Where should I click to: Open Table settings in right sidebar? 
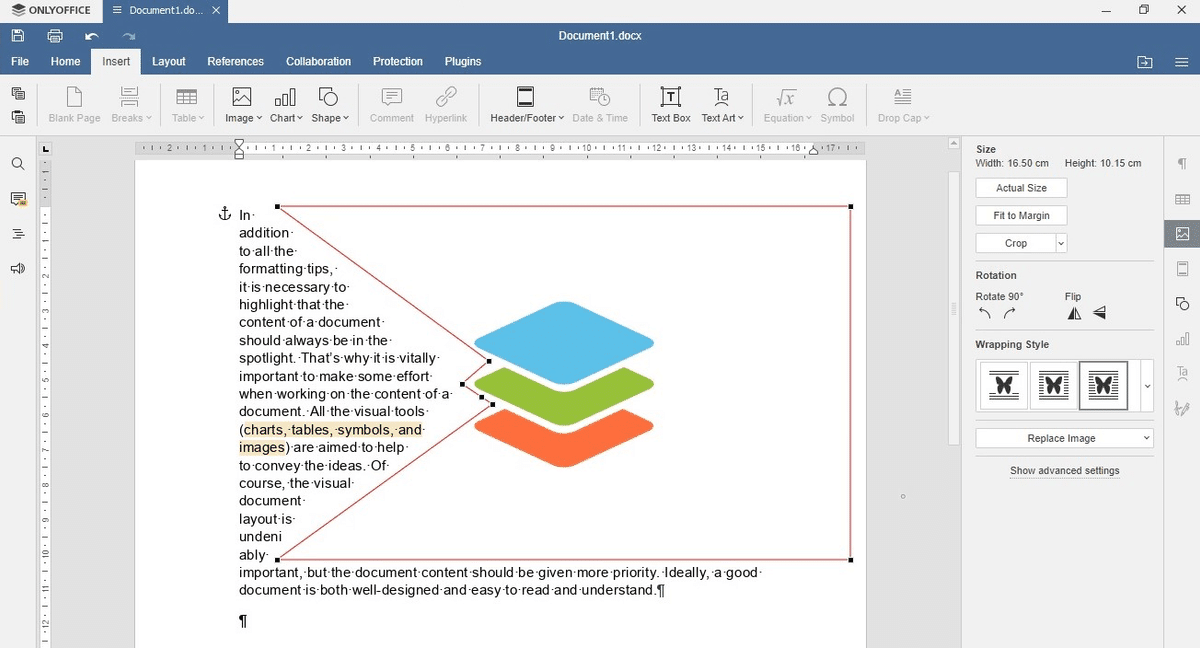coord(1183,199)
